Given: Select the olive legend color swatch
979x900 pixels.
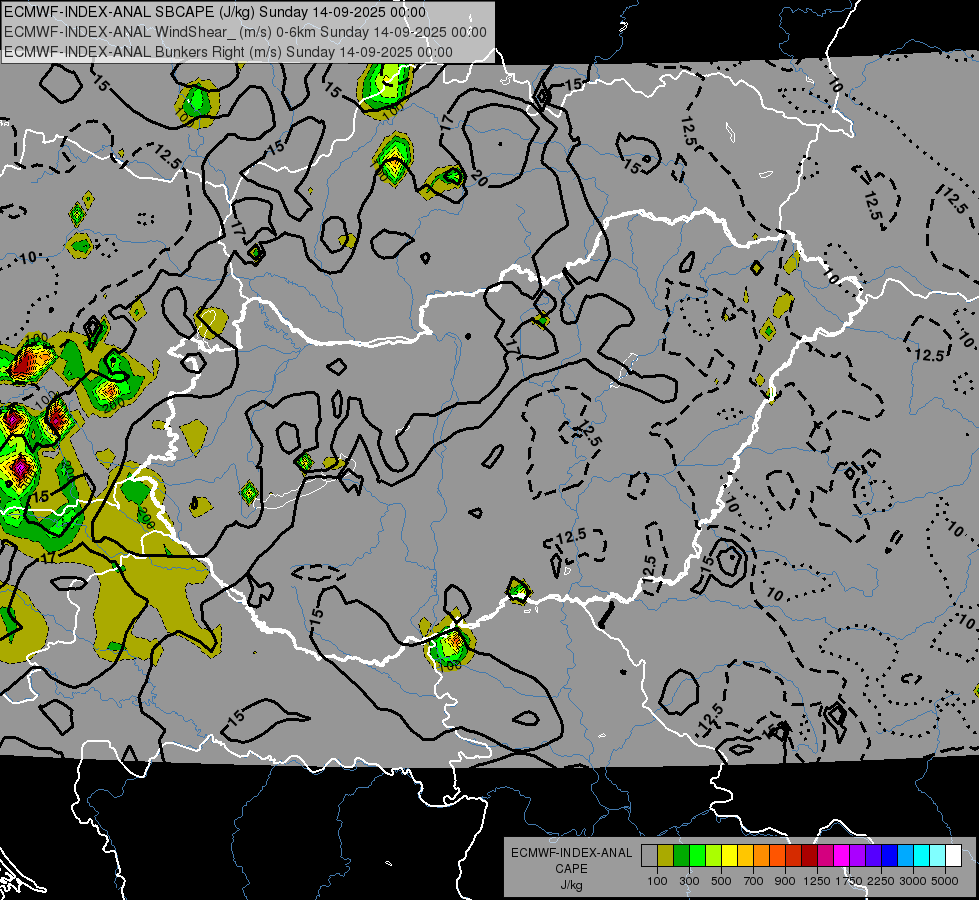Looking at the screenshot, I should click(666, 856).
